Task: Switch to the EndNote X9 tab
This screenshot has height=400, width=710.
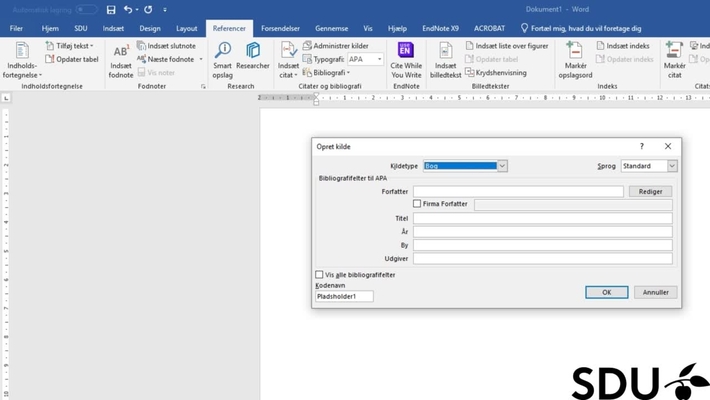Action: [440, 29]
